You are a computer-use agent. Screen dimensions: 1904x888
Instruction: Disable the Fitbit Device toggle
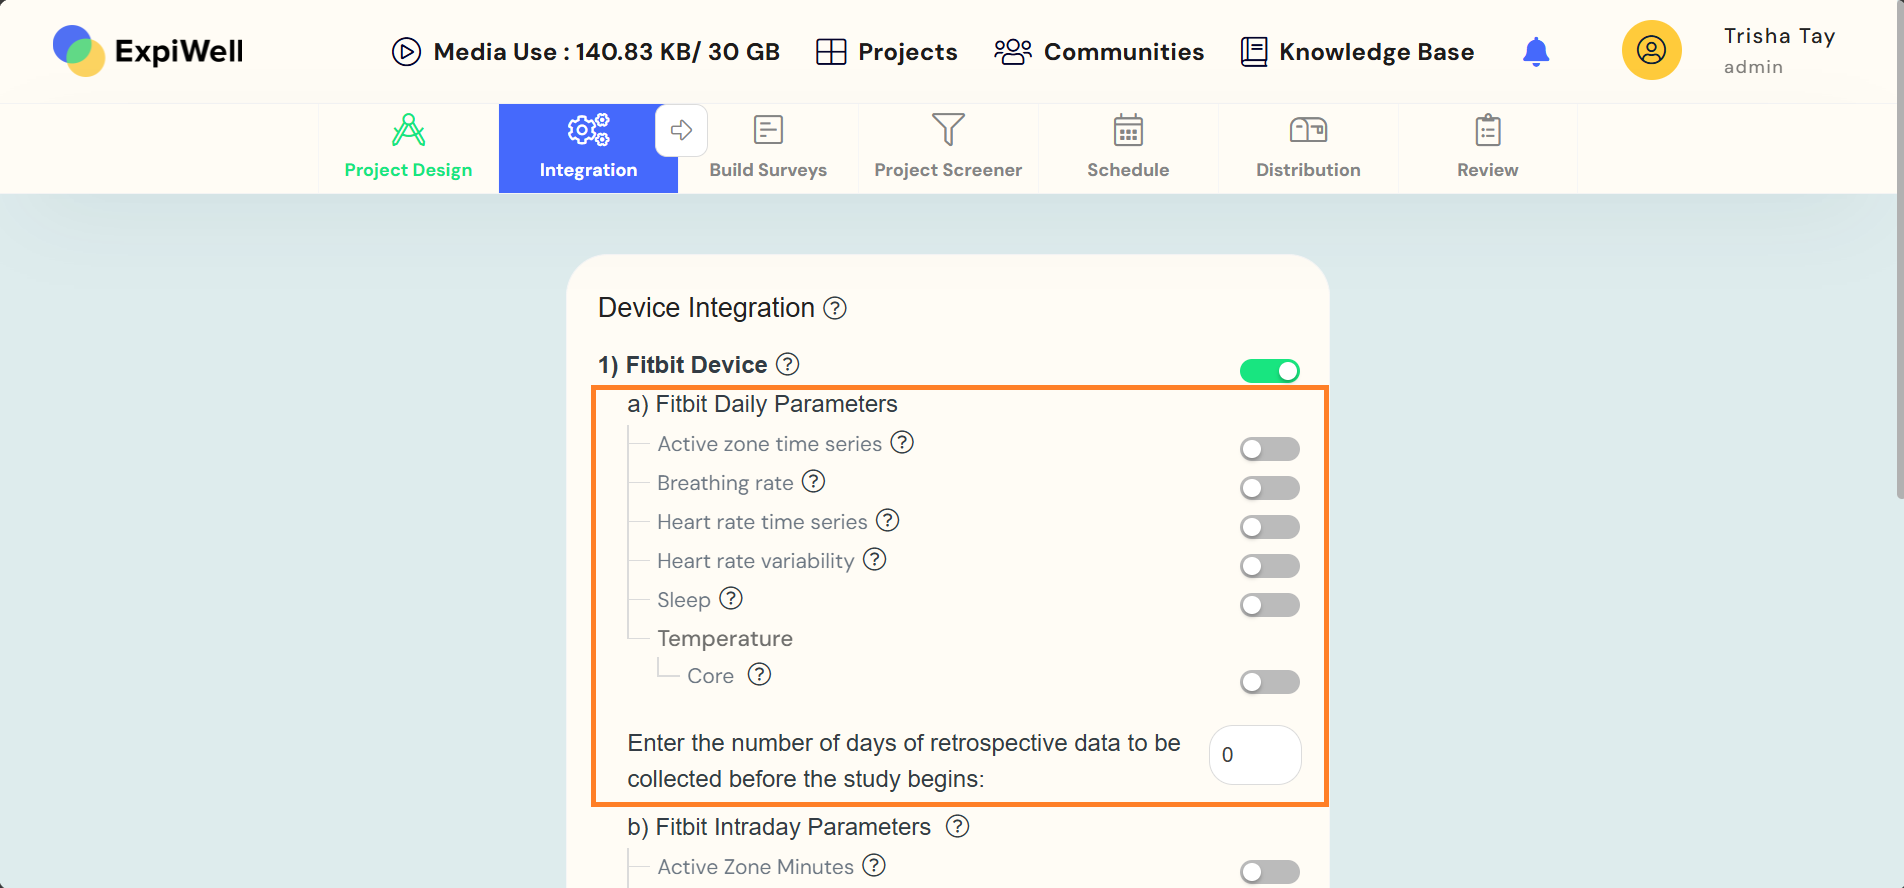(x=1270, y=371)
